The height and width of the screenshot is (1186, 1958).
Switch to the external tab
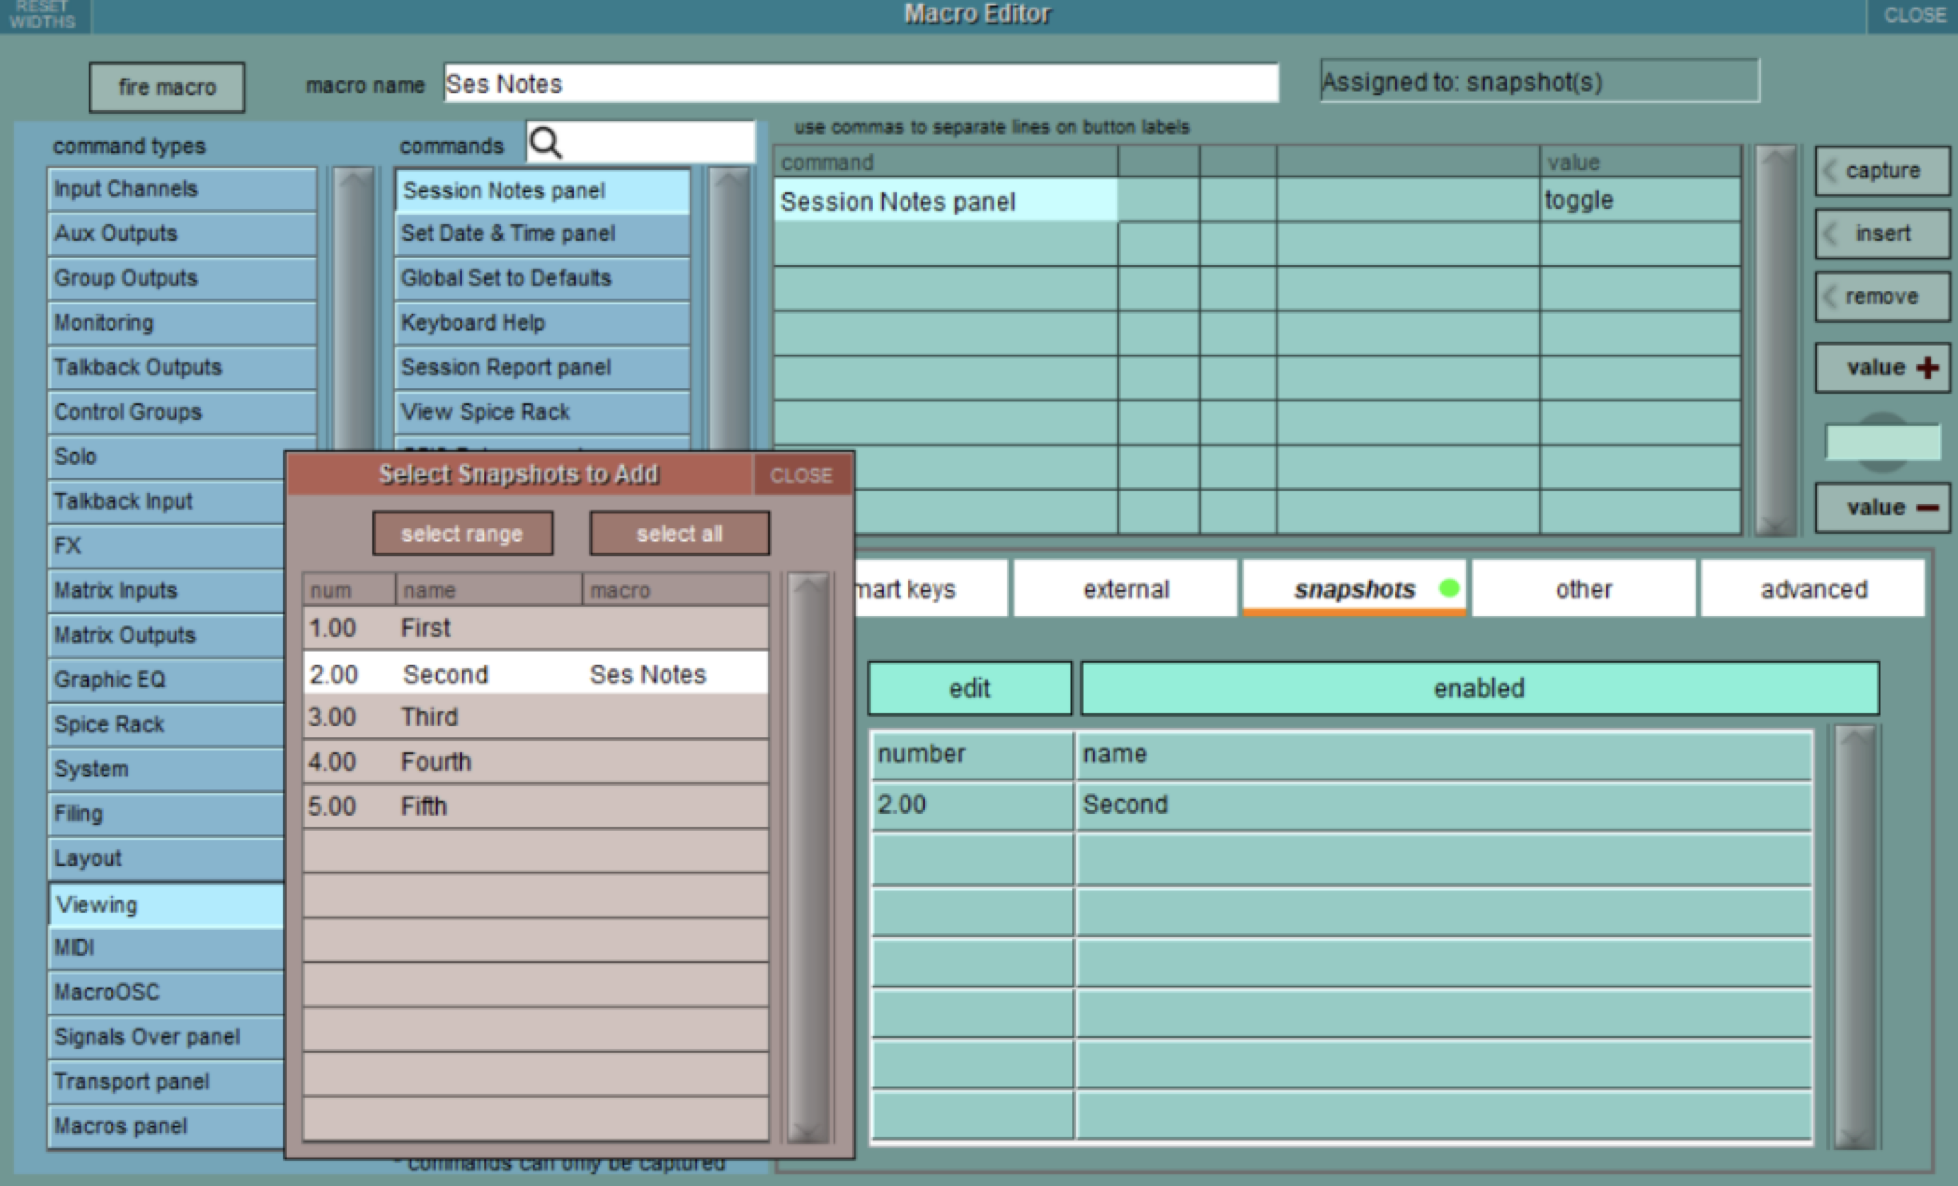tap(1125, 589)
